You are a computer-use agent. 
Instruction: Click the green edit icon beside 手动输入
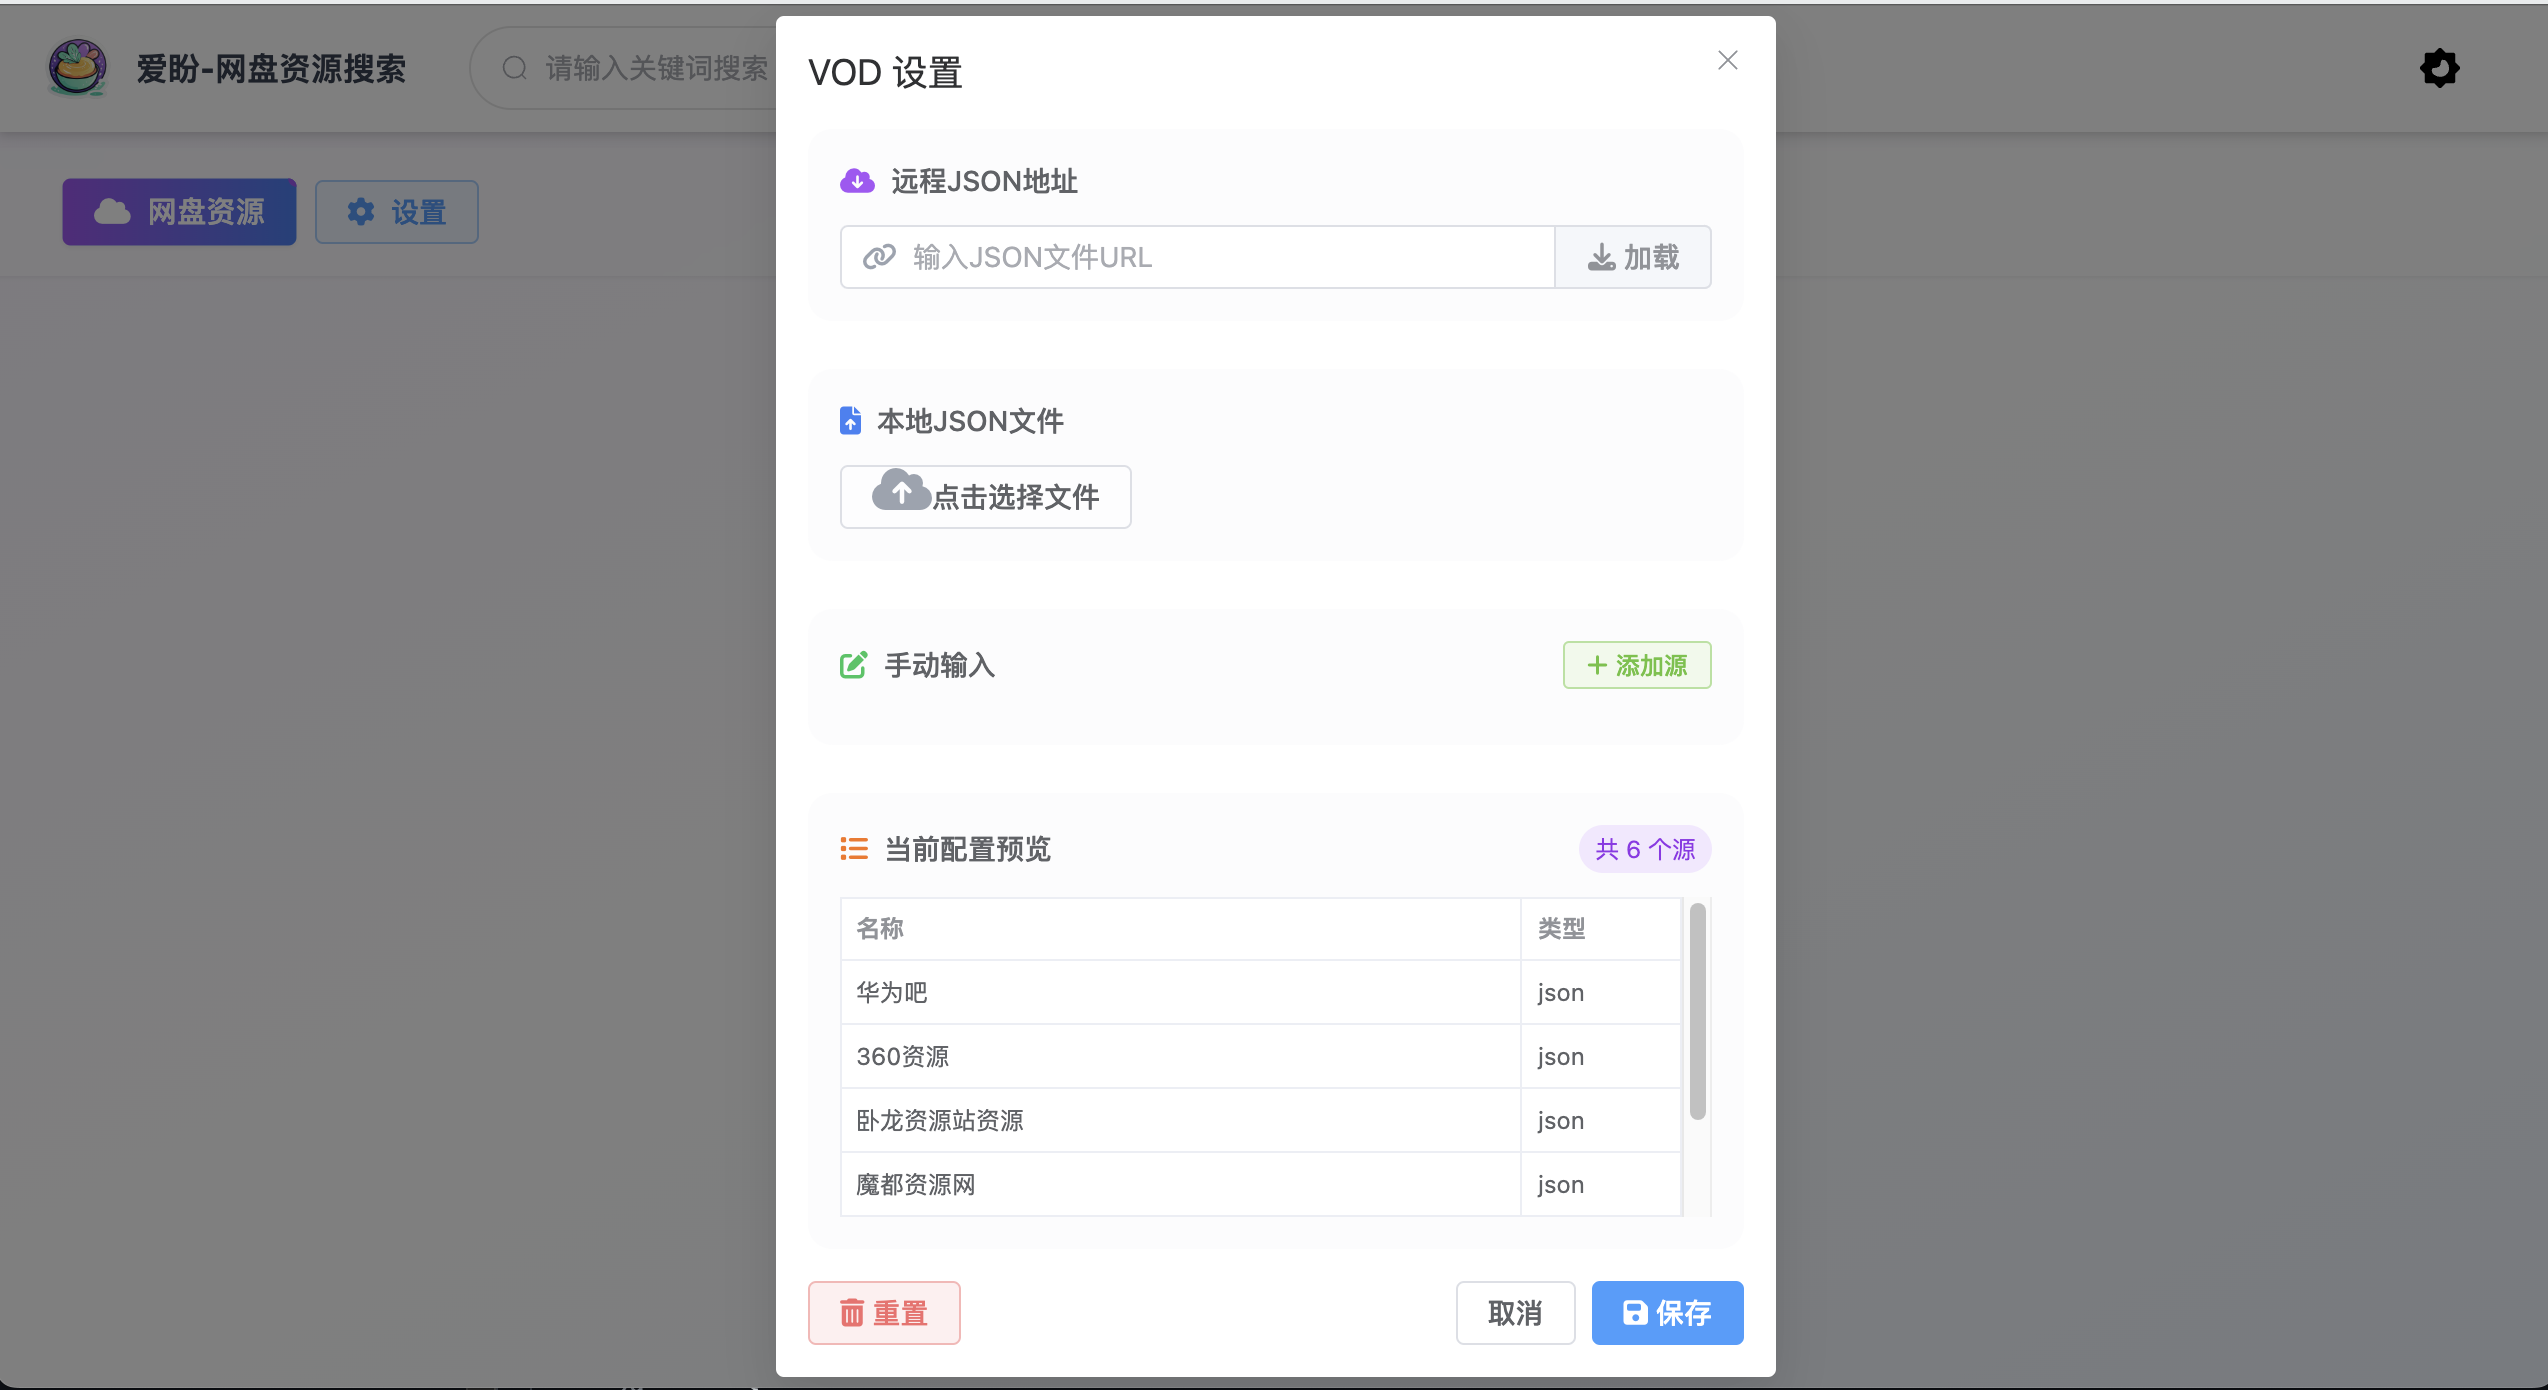click(x=853, y=665)
